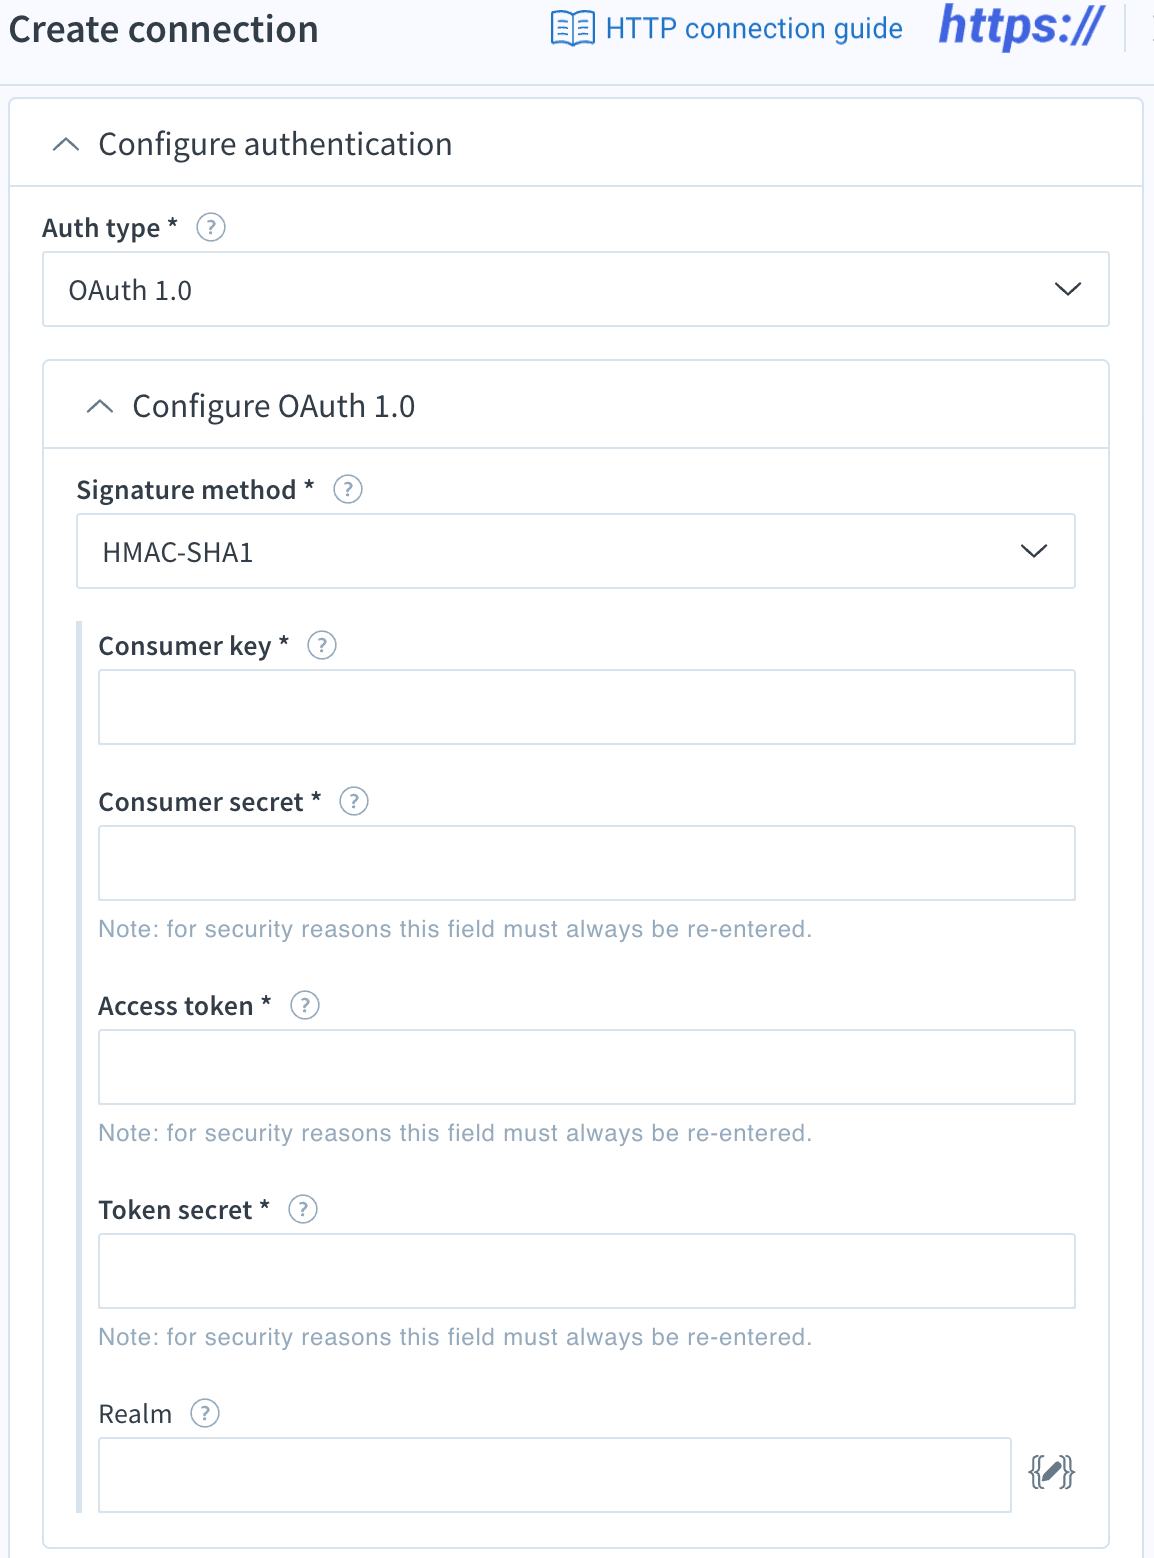1154x1558 pixels.
Task: Select the Access token text box
Action: click(587, 1067)
